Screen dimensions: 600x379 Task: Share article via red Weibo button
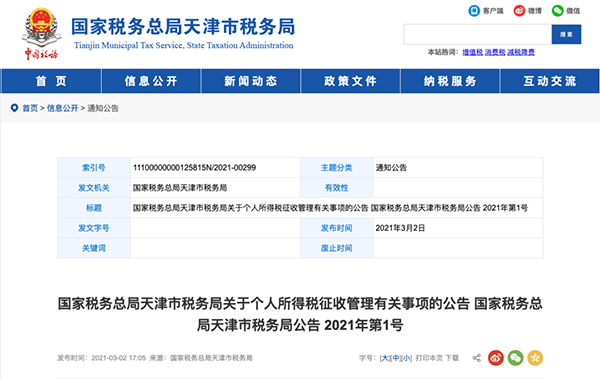click(x=496, y=358)
